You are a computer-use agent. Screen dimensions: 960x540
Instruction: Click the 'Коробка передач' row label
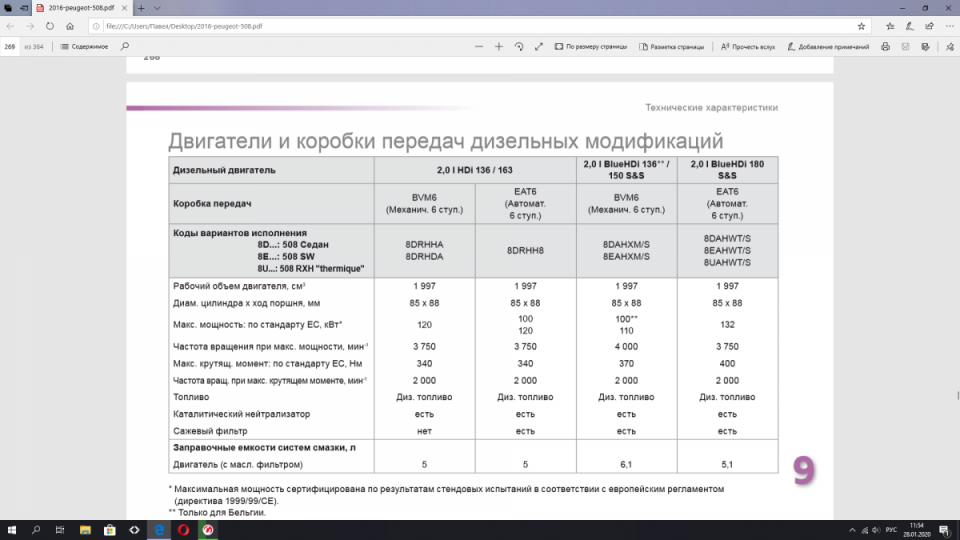(x=212, y=204)
